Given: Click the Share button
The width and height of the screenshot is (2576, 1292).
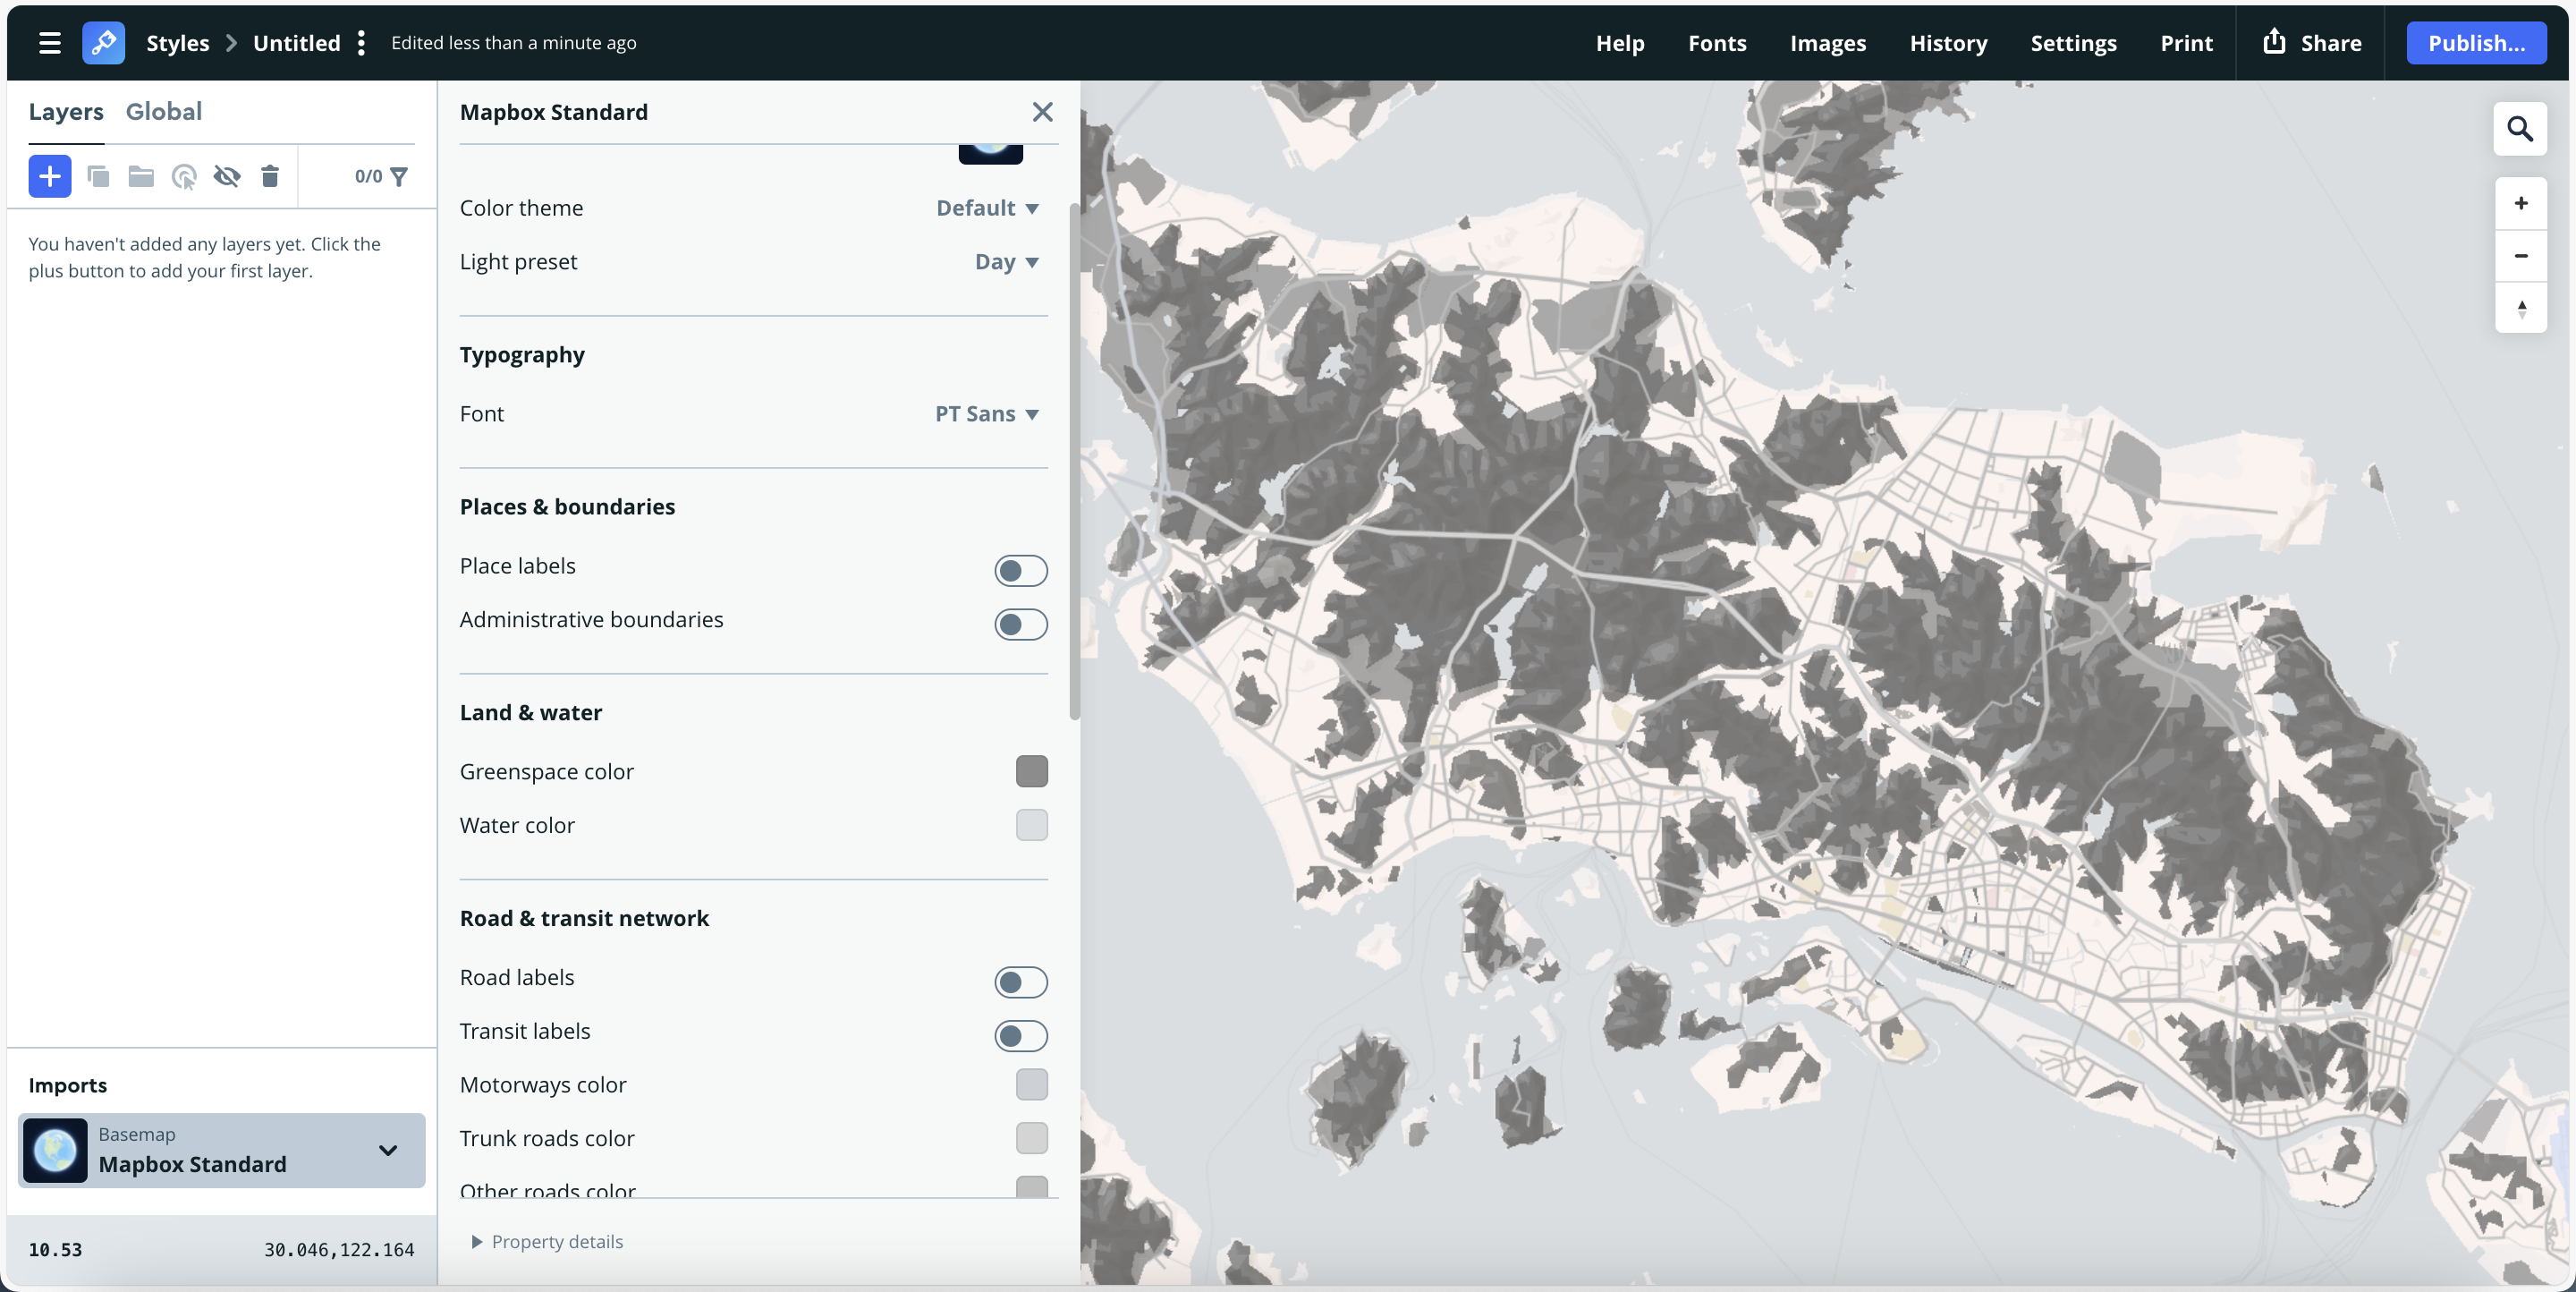Looking at the screenshot, I should (x=2311, y=43).
